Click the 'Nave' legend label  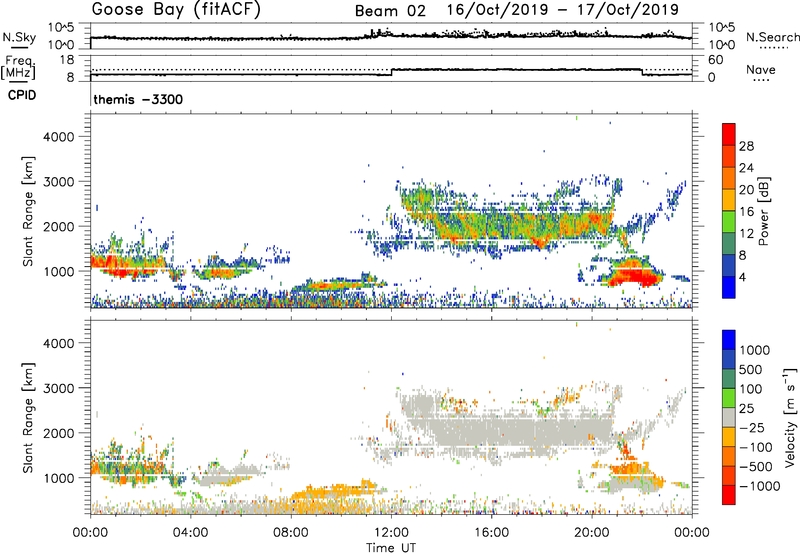pyautogui.click(x=761, y=69)
